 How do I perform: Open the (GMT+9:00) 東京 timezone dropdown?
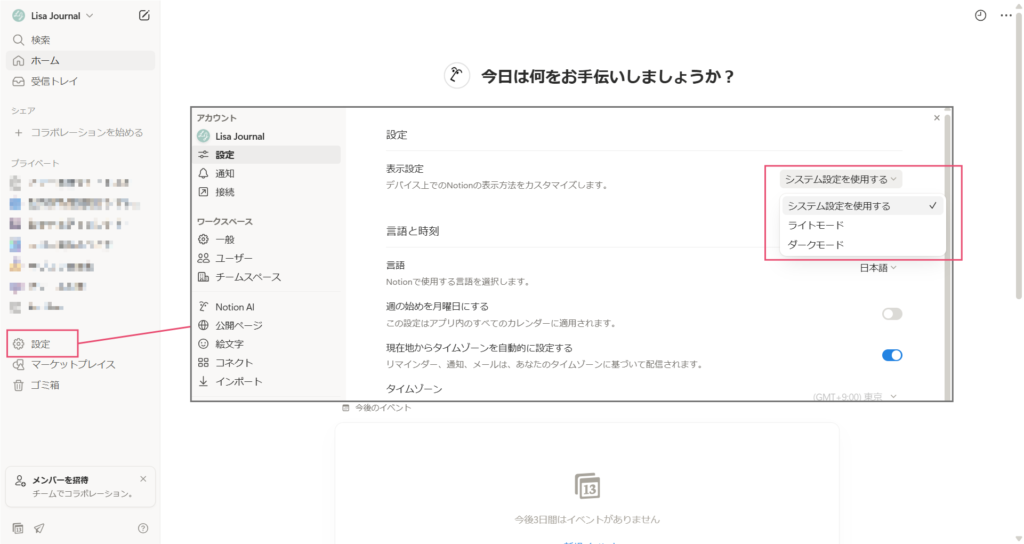click(x=854, y=396)
